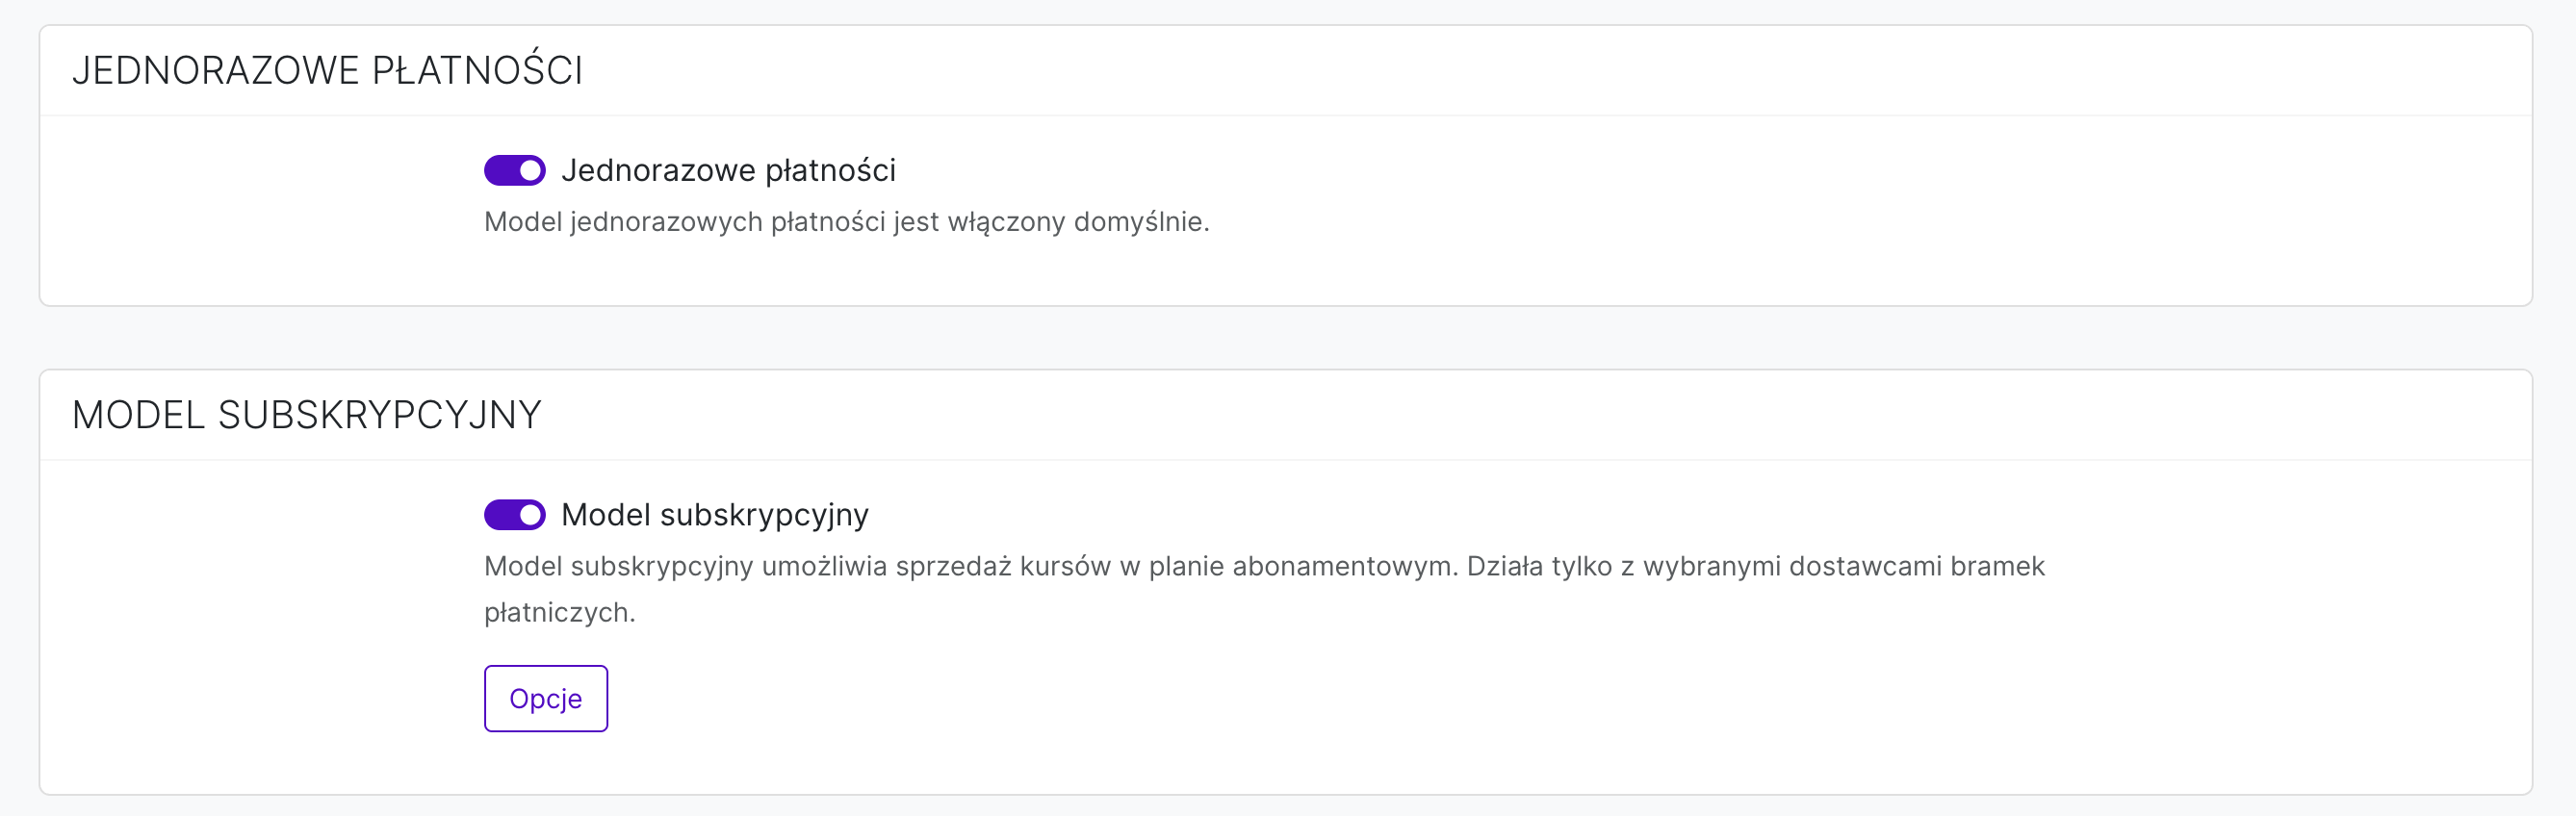The height and width of the screenshot is (816, 2576).
Task: Disable the Jednorazowe płatności toggle
Action: 514,171
